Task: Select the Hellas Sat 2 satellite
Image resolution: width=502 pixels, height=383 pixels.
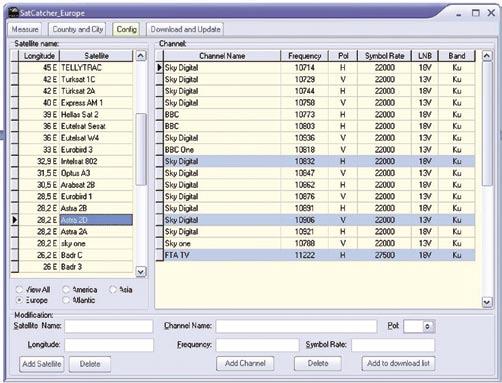Action: click(x=76, y=114)
